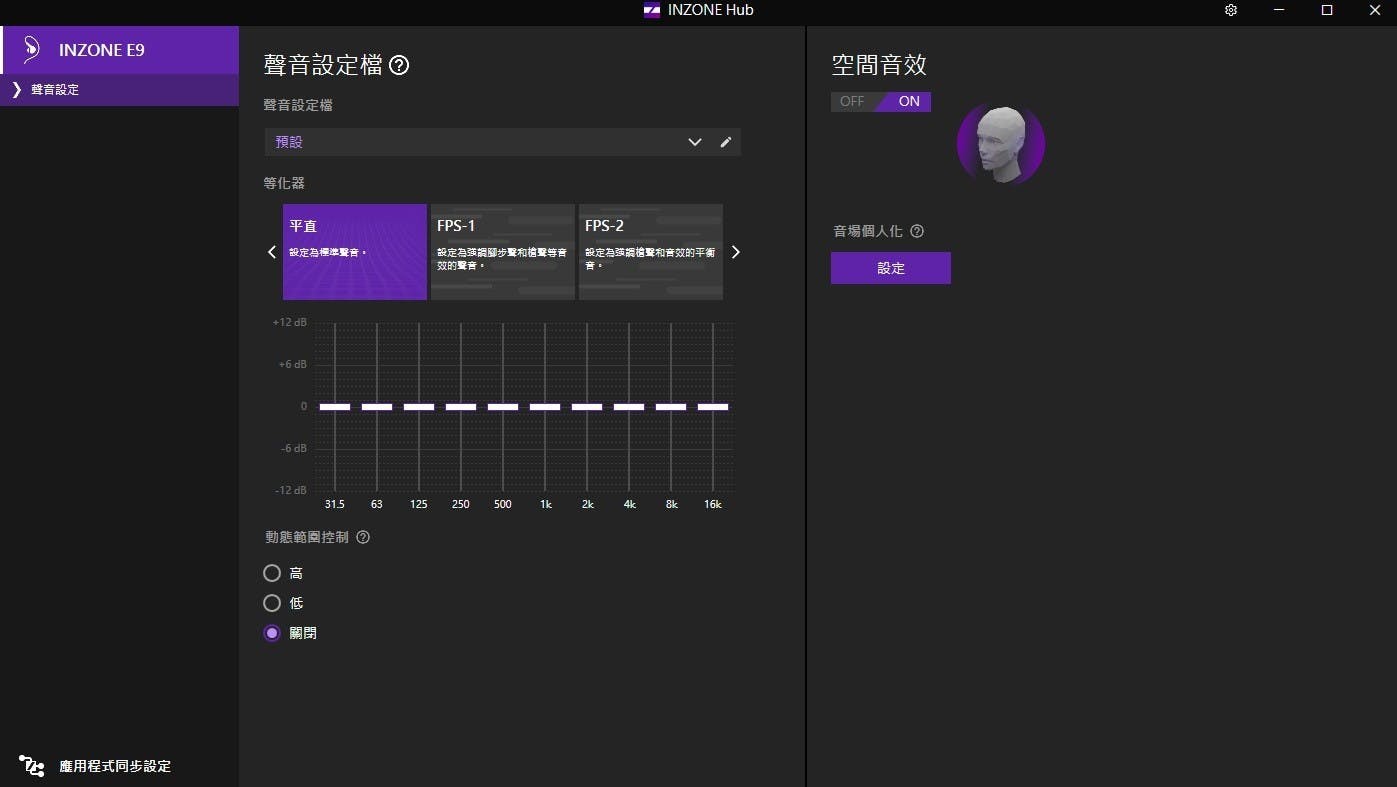Choose the FPS-2 equalizer preset

[650, 252]
